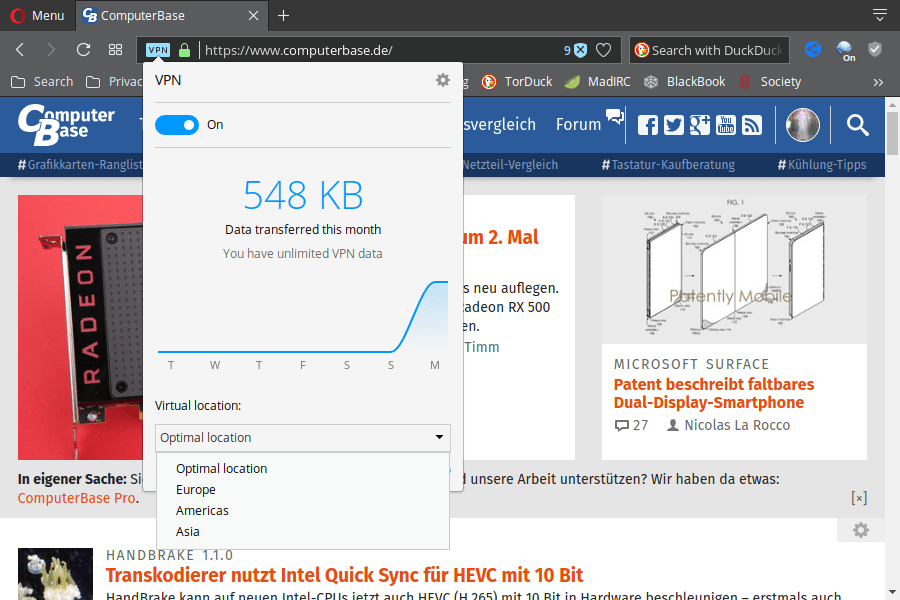The height and width of the screenshot is (600, 900).
Task: Choose Optimal location from list
Action: (x=222, y=469)
